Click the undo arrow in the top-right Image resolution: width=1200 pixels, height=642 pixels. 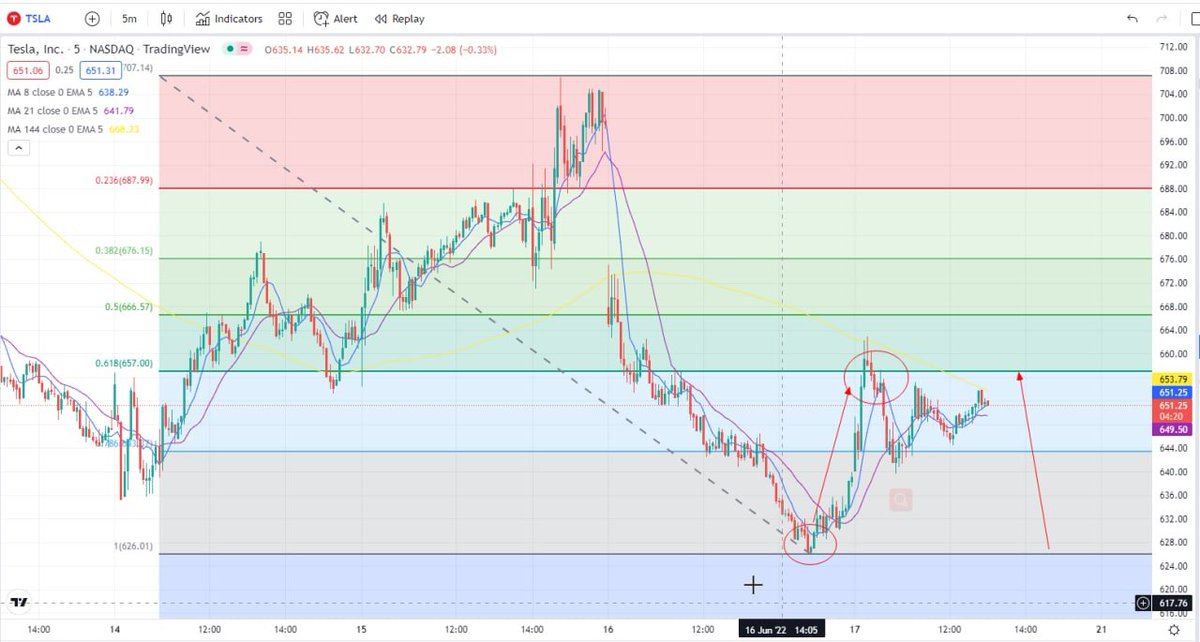click(x=1131, y=18)
